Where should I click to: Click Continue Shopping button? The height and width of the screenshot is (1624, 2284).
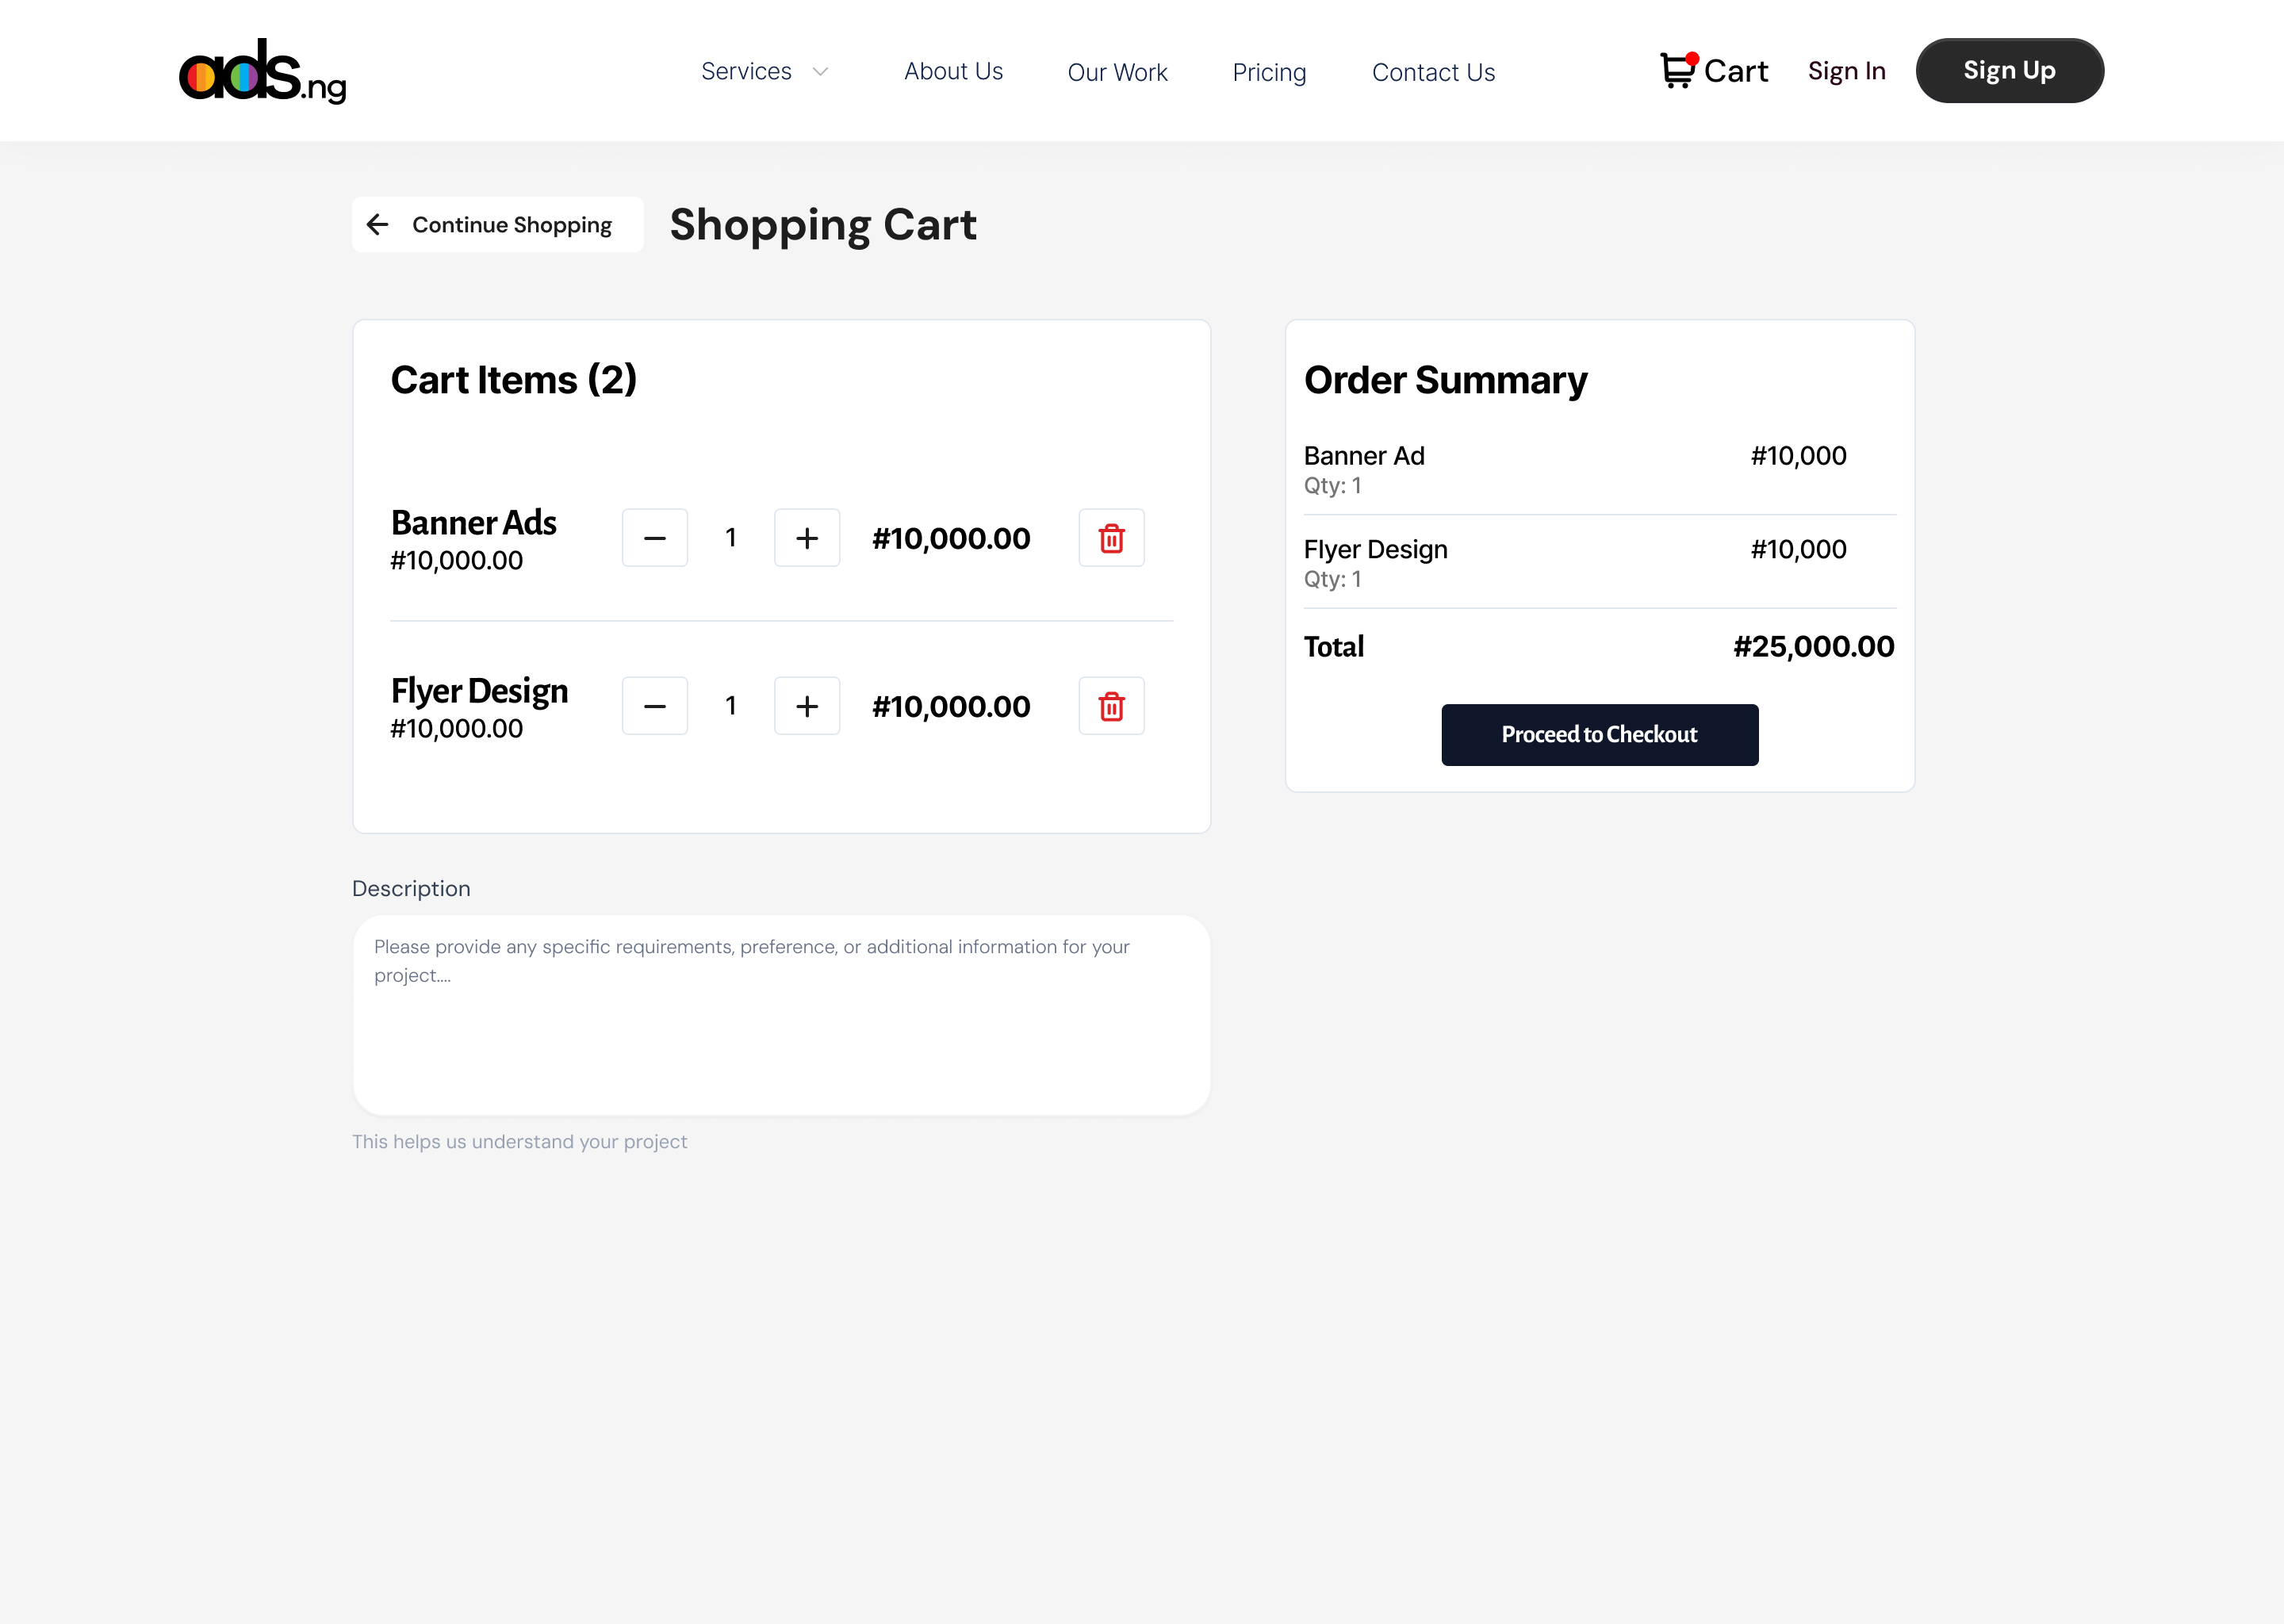pos(511,225)
